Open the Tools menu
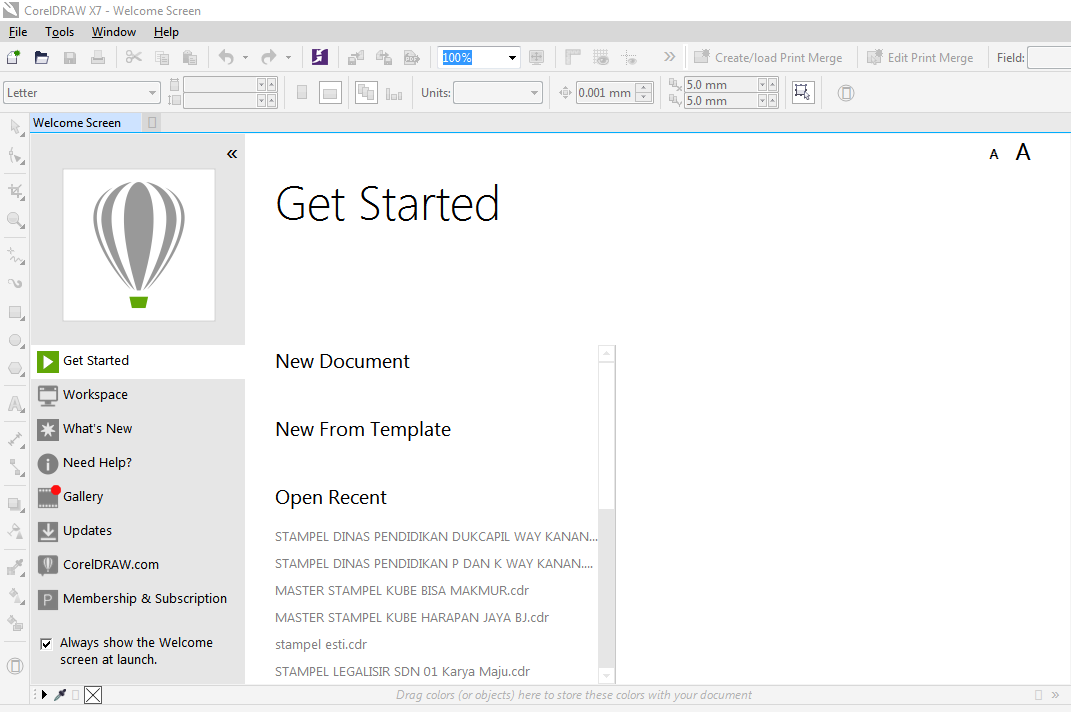This screenshot has width=1071, height=712. point(59,32)
